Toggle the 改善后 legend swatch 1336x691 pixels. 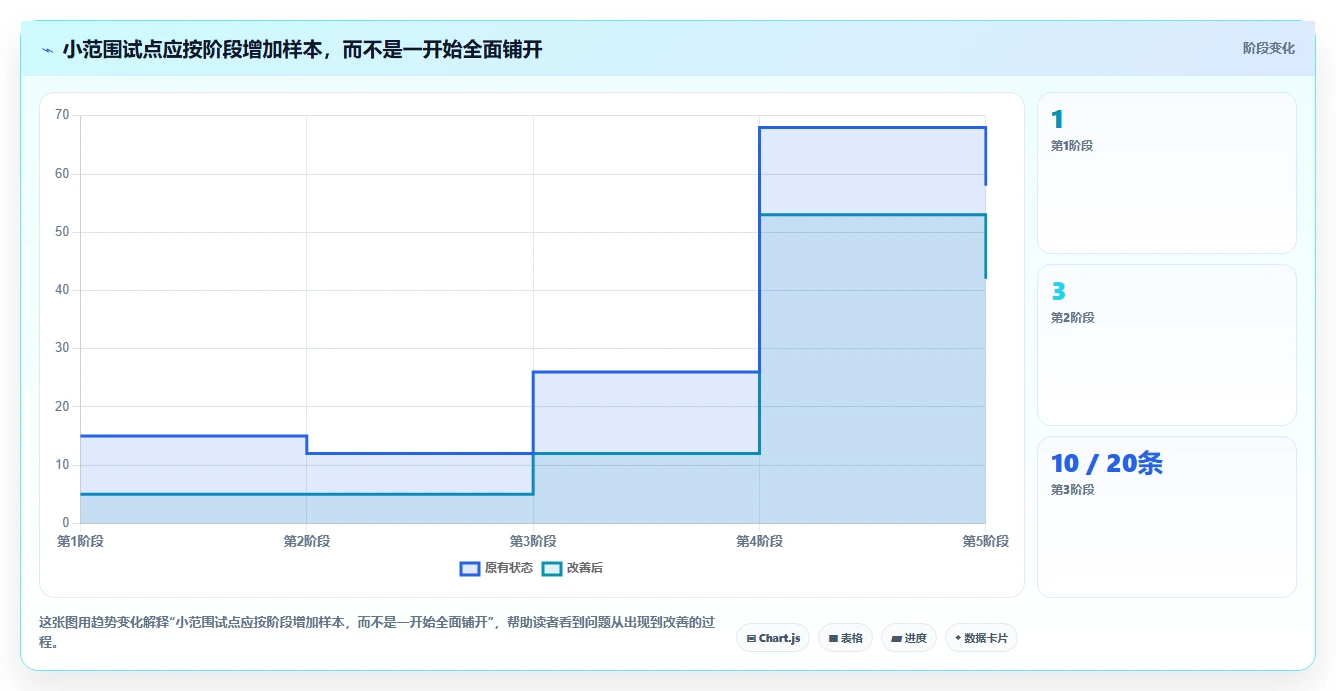point(552,568)
